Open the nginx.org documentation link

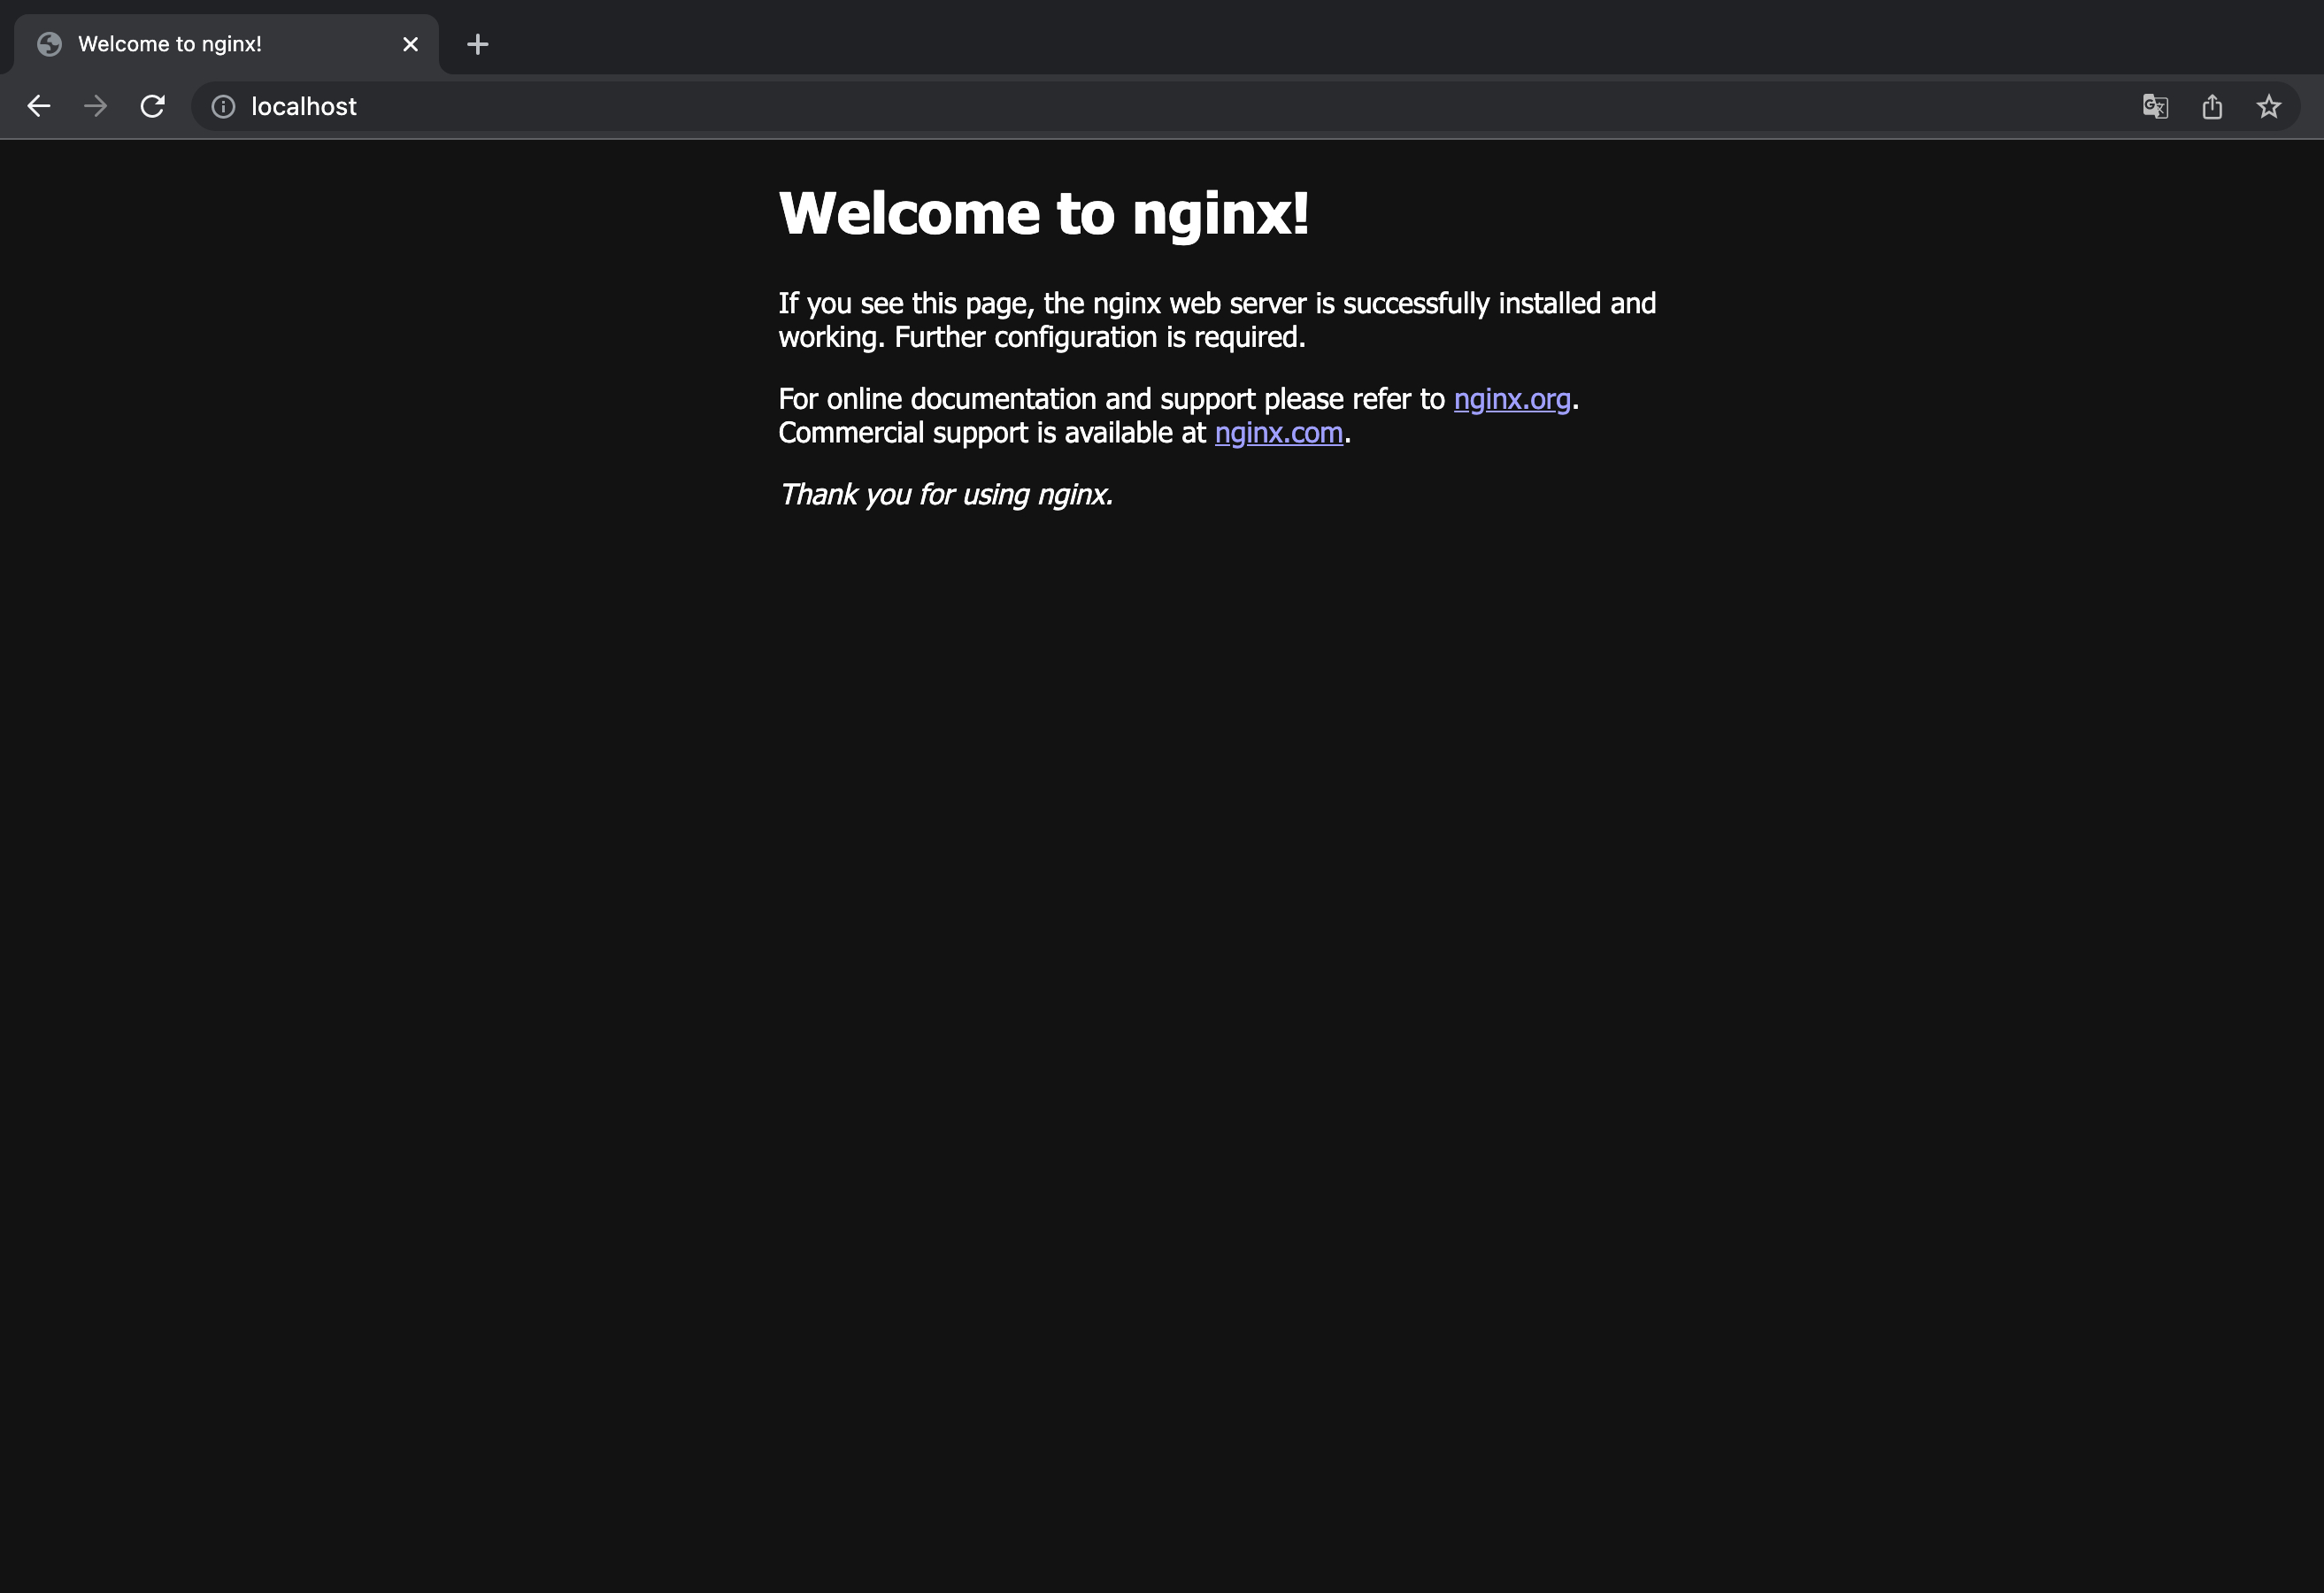click(x=1511, y=399)
